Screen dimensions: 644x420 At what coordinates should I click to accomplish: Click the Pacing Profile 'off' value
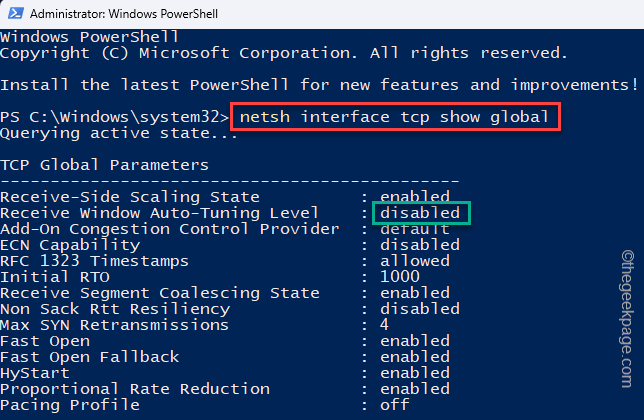tap(395, 405)
